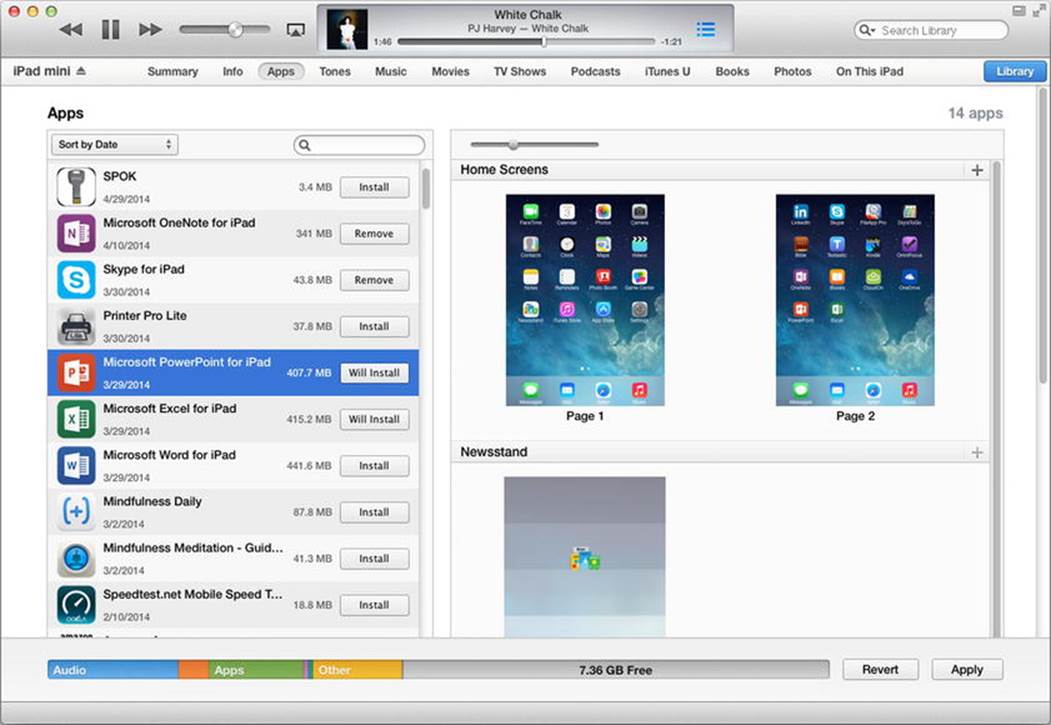Screen dimensions: 1051x725
Task: Click the Apply button
Action: pyautogui.click(x=967, y=669)
